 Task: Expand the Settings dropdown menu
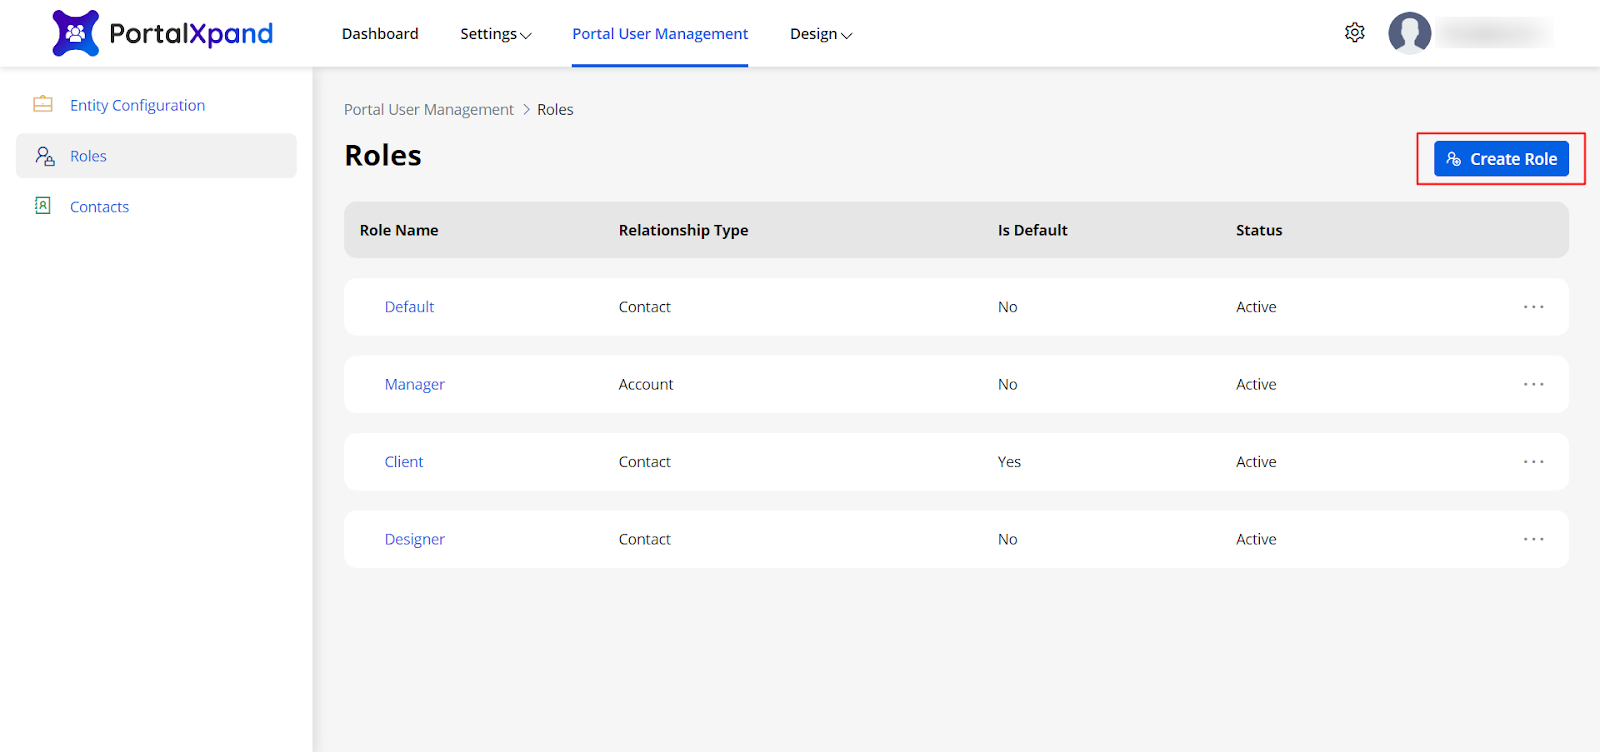495,34
